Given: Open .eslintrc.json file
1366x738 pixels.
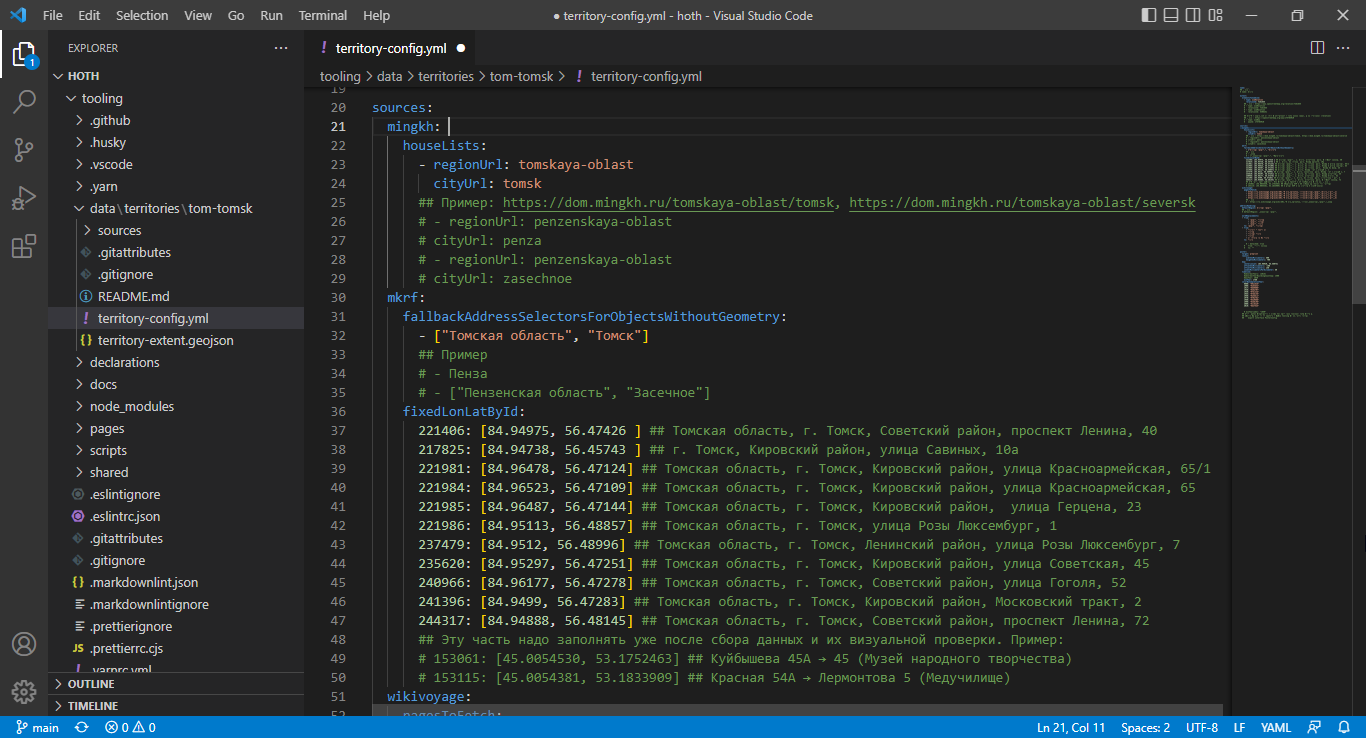Looking at the screenshot, I should [x=176, y=516].
